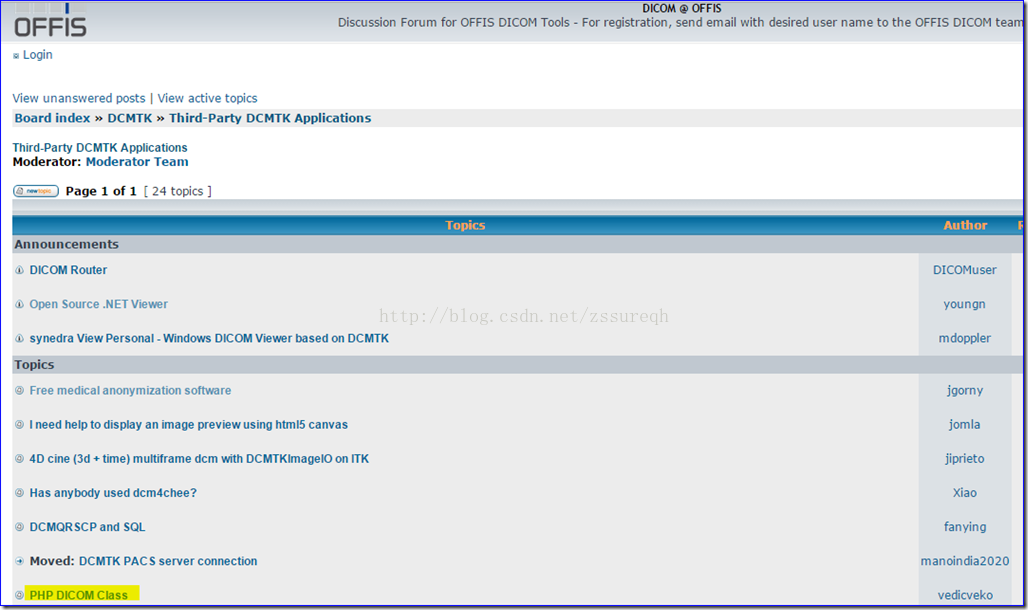This screenshot has height=610, width=1028.
Task: Click the new topic button icon
Action: 36,191
